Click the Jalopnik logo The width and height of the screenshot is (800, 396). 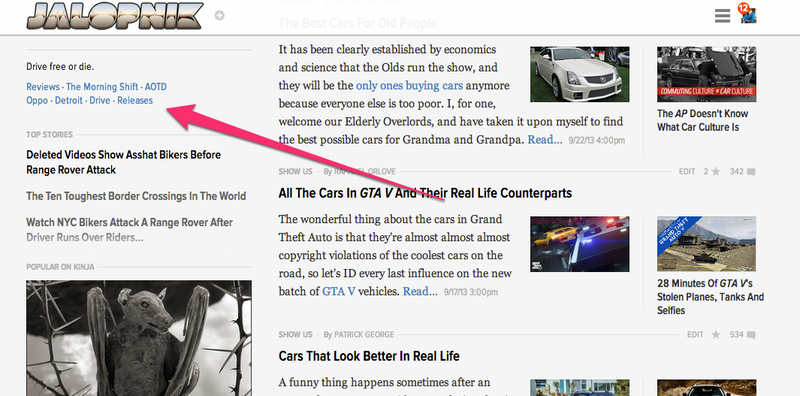pyautogui.click(x=115, y=16)
